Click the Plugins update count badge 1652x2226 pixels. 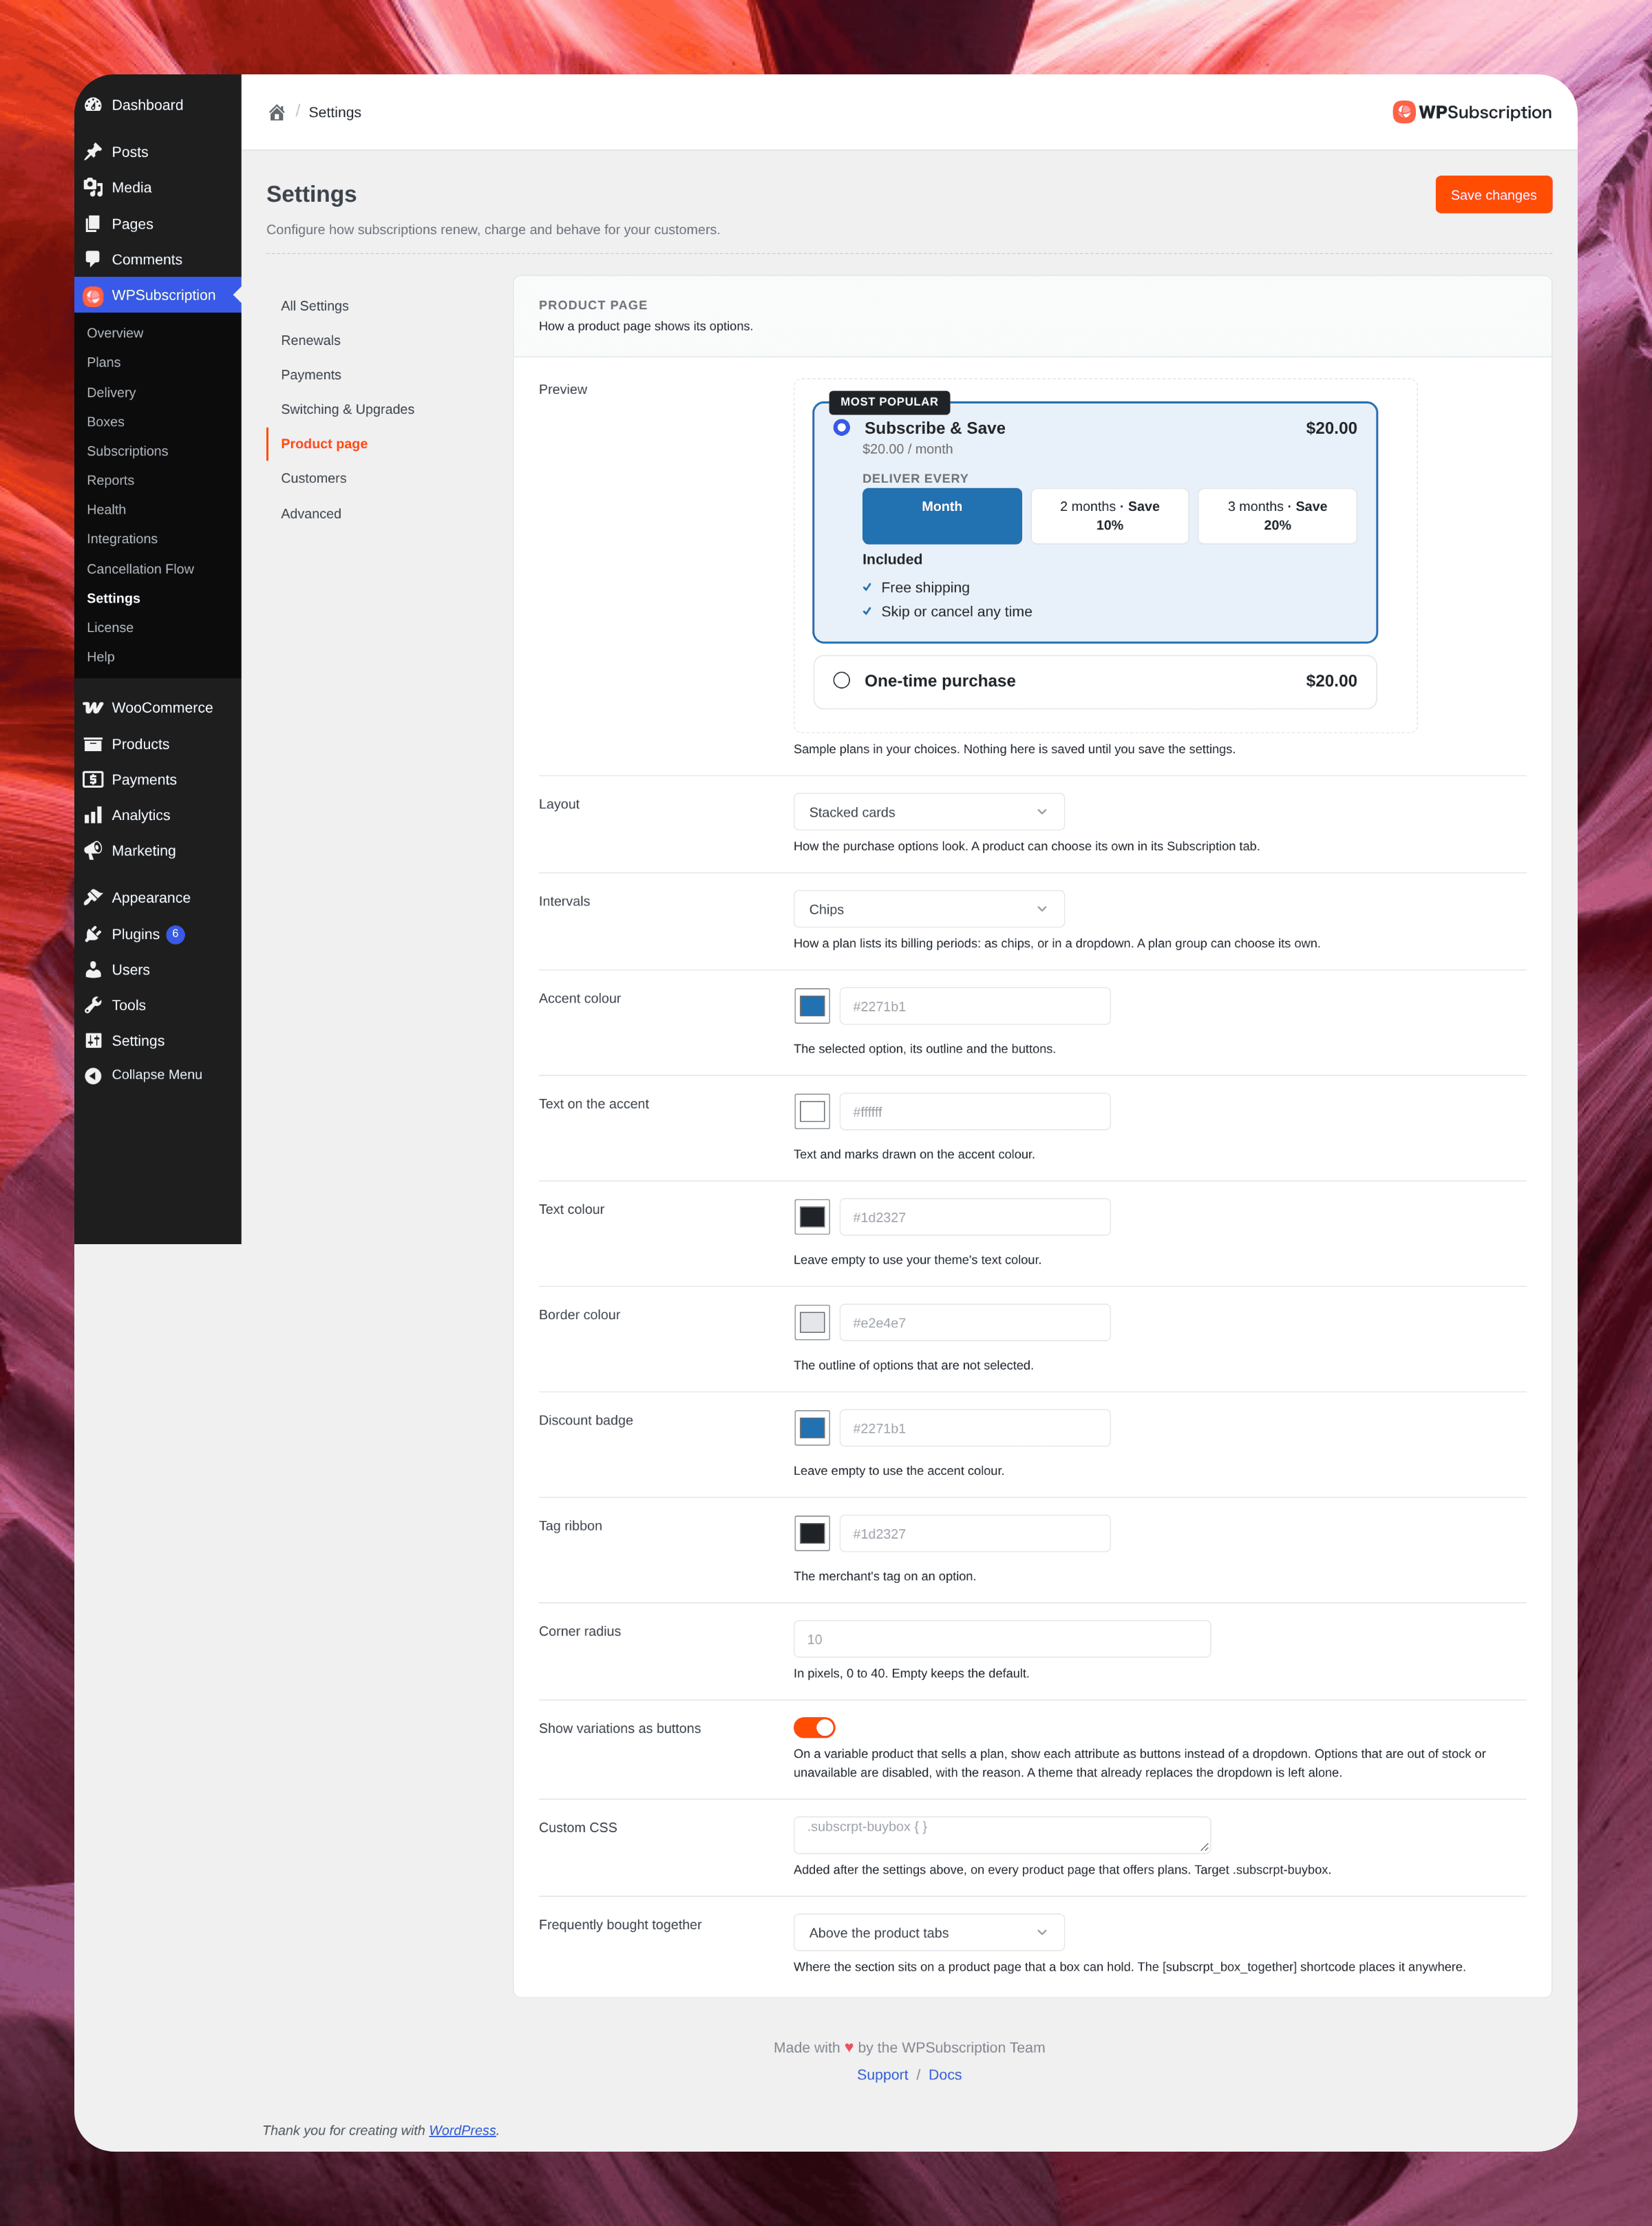(x=175, y=934)
